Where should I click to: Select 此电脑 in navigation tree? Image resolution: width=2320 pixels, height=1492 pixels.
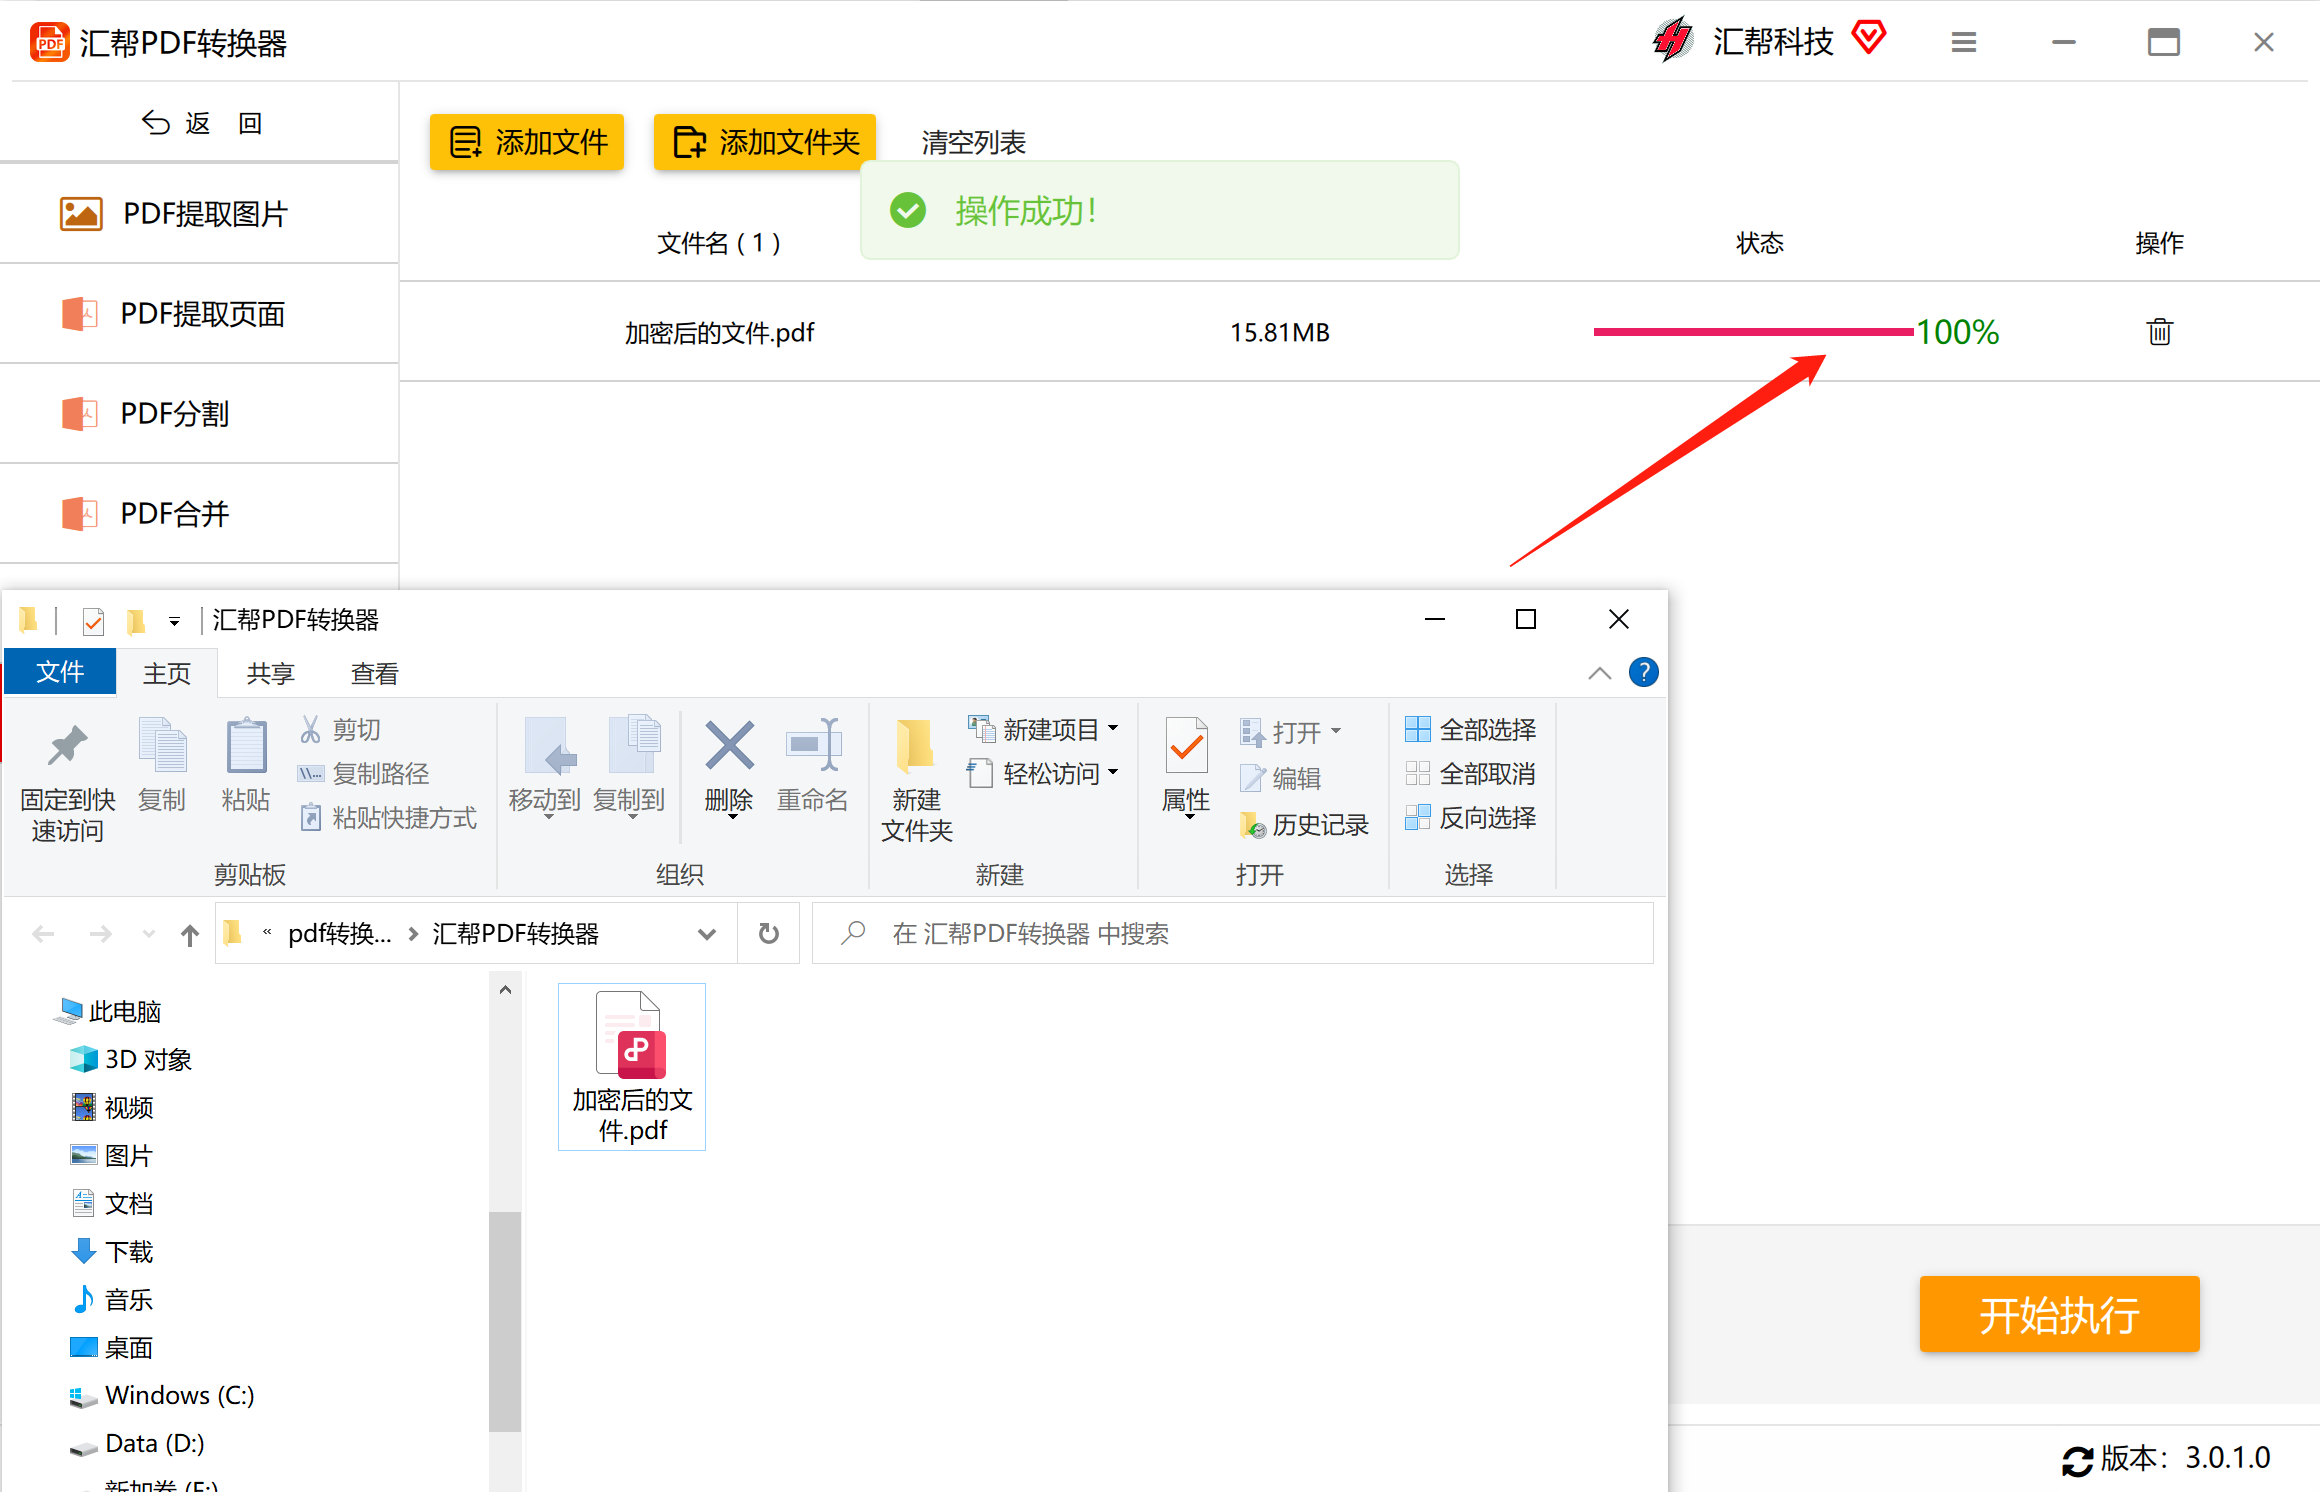[108, 1012]
